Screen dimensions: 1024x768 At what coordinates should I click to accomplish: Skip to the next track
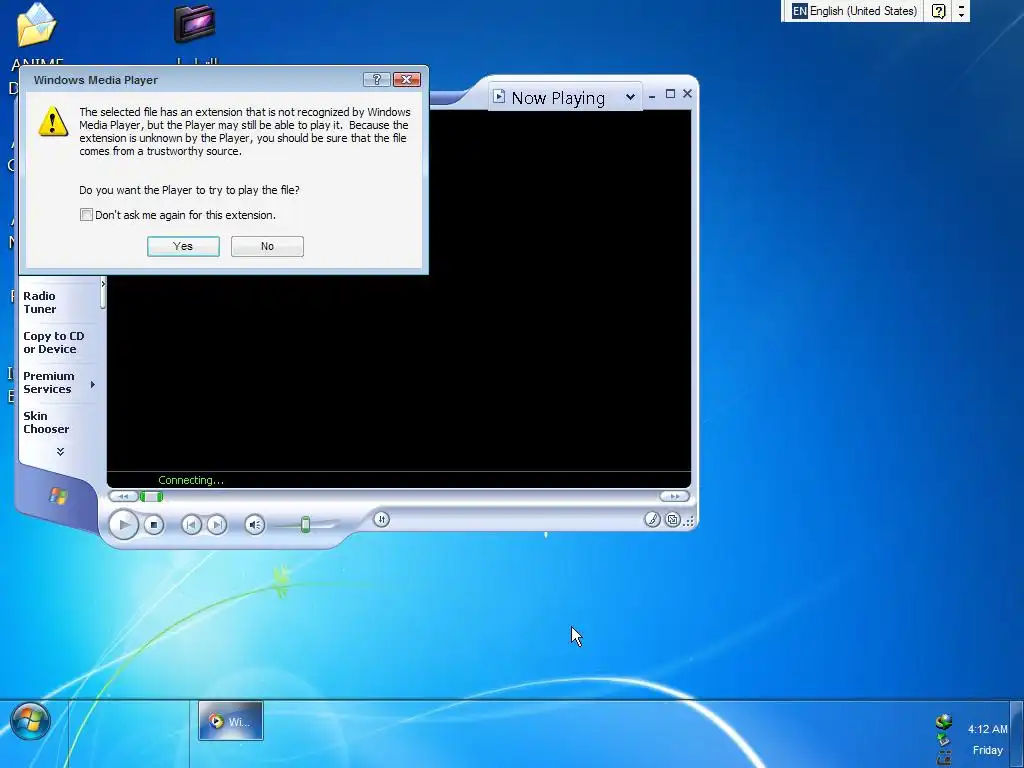pos(217,524)
